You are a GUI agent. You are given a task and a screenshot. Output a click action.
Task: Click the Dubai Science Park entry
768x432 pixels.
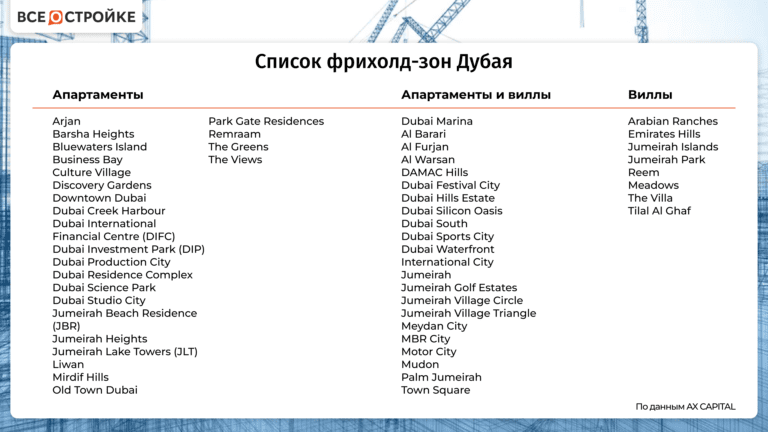tap(104, 288)
